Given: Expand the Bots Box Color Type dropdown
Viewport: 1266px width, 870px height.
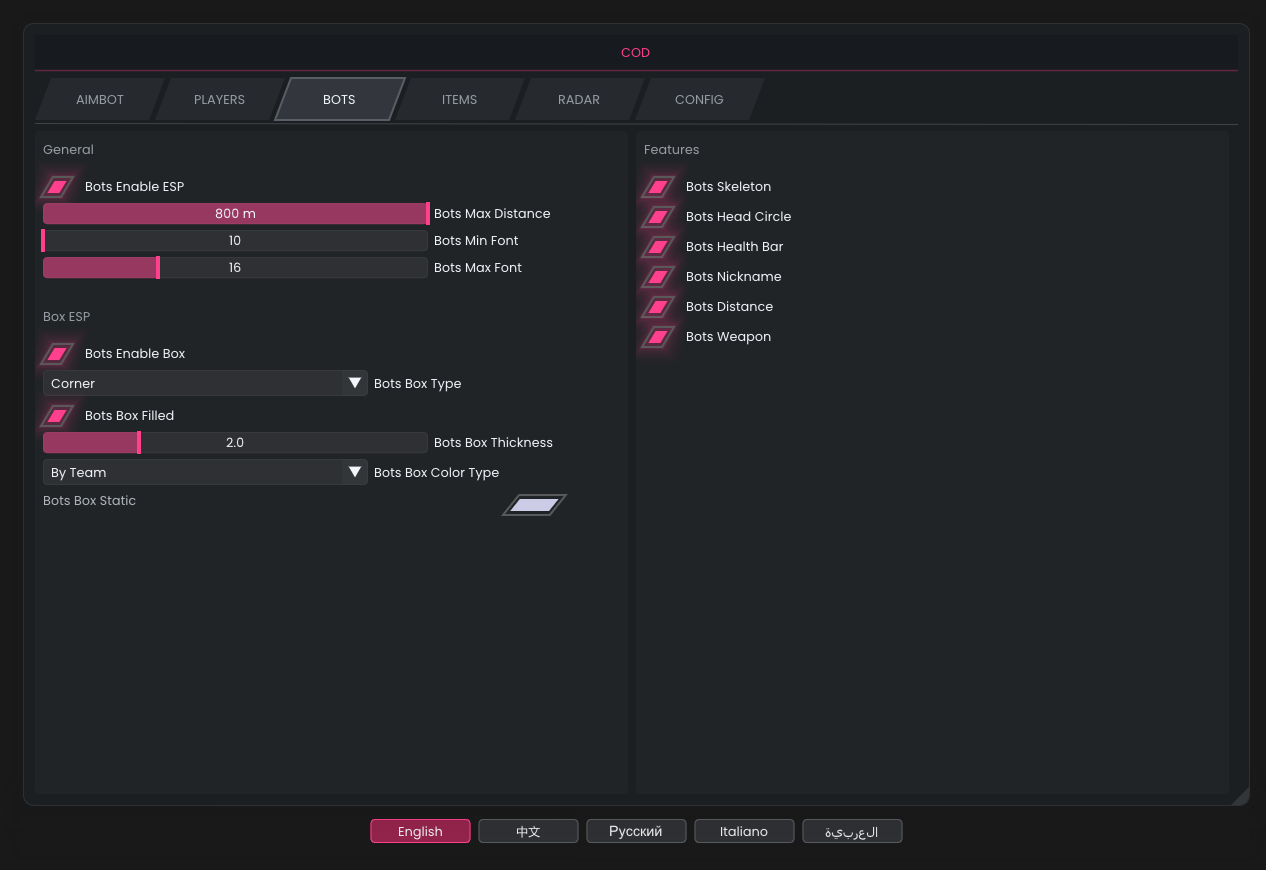Looking at the screenshot, I should (x=205, y=473).
